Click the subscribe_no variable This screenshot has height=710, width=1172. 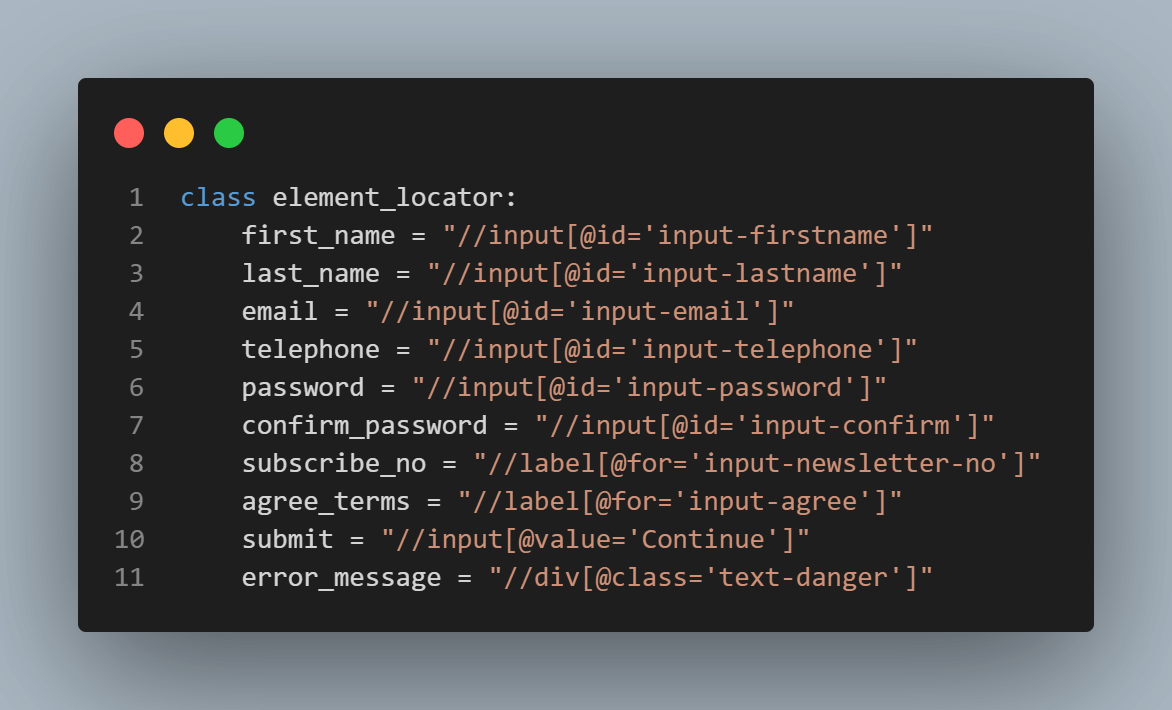click(x=333, y=464)
